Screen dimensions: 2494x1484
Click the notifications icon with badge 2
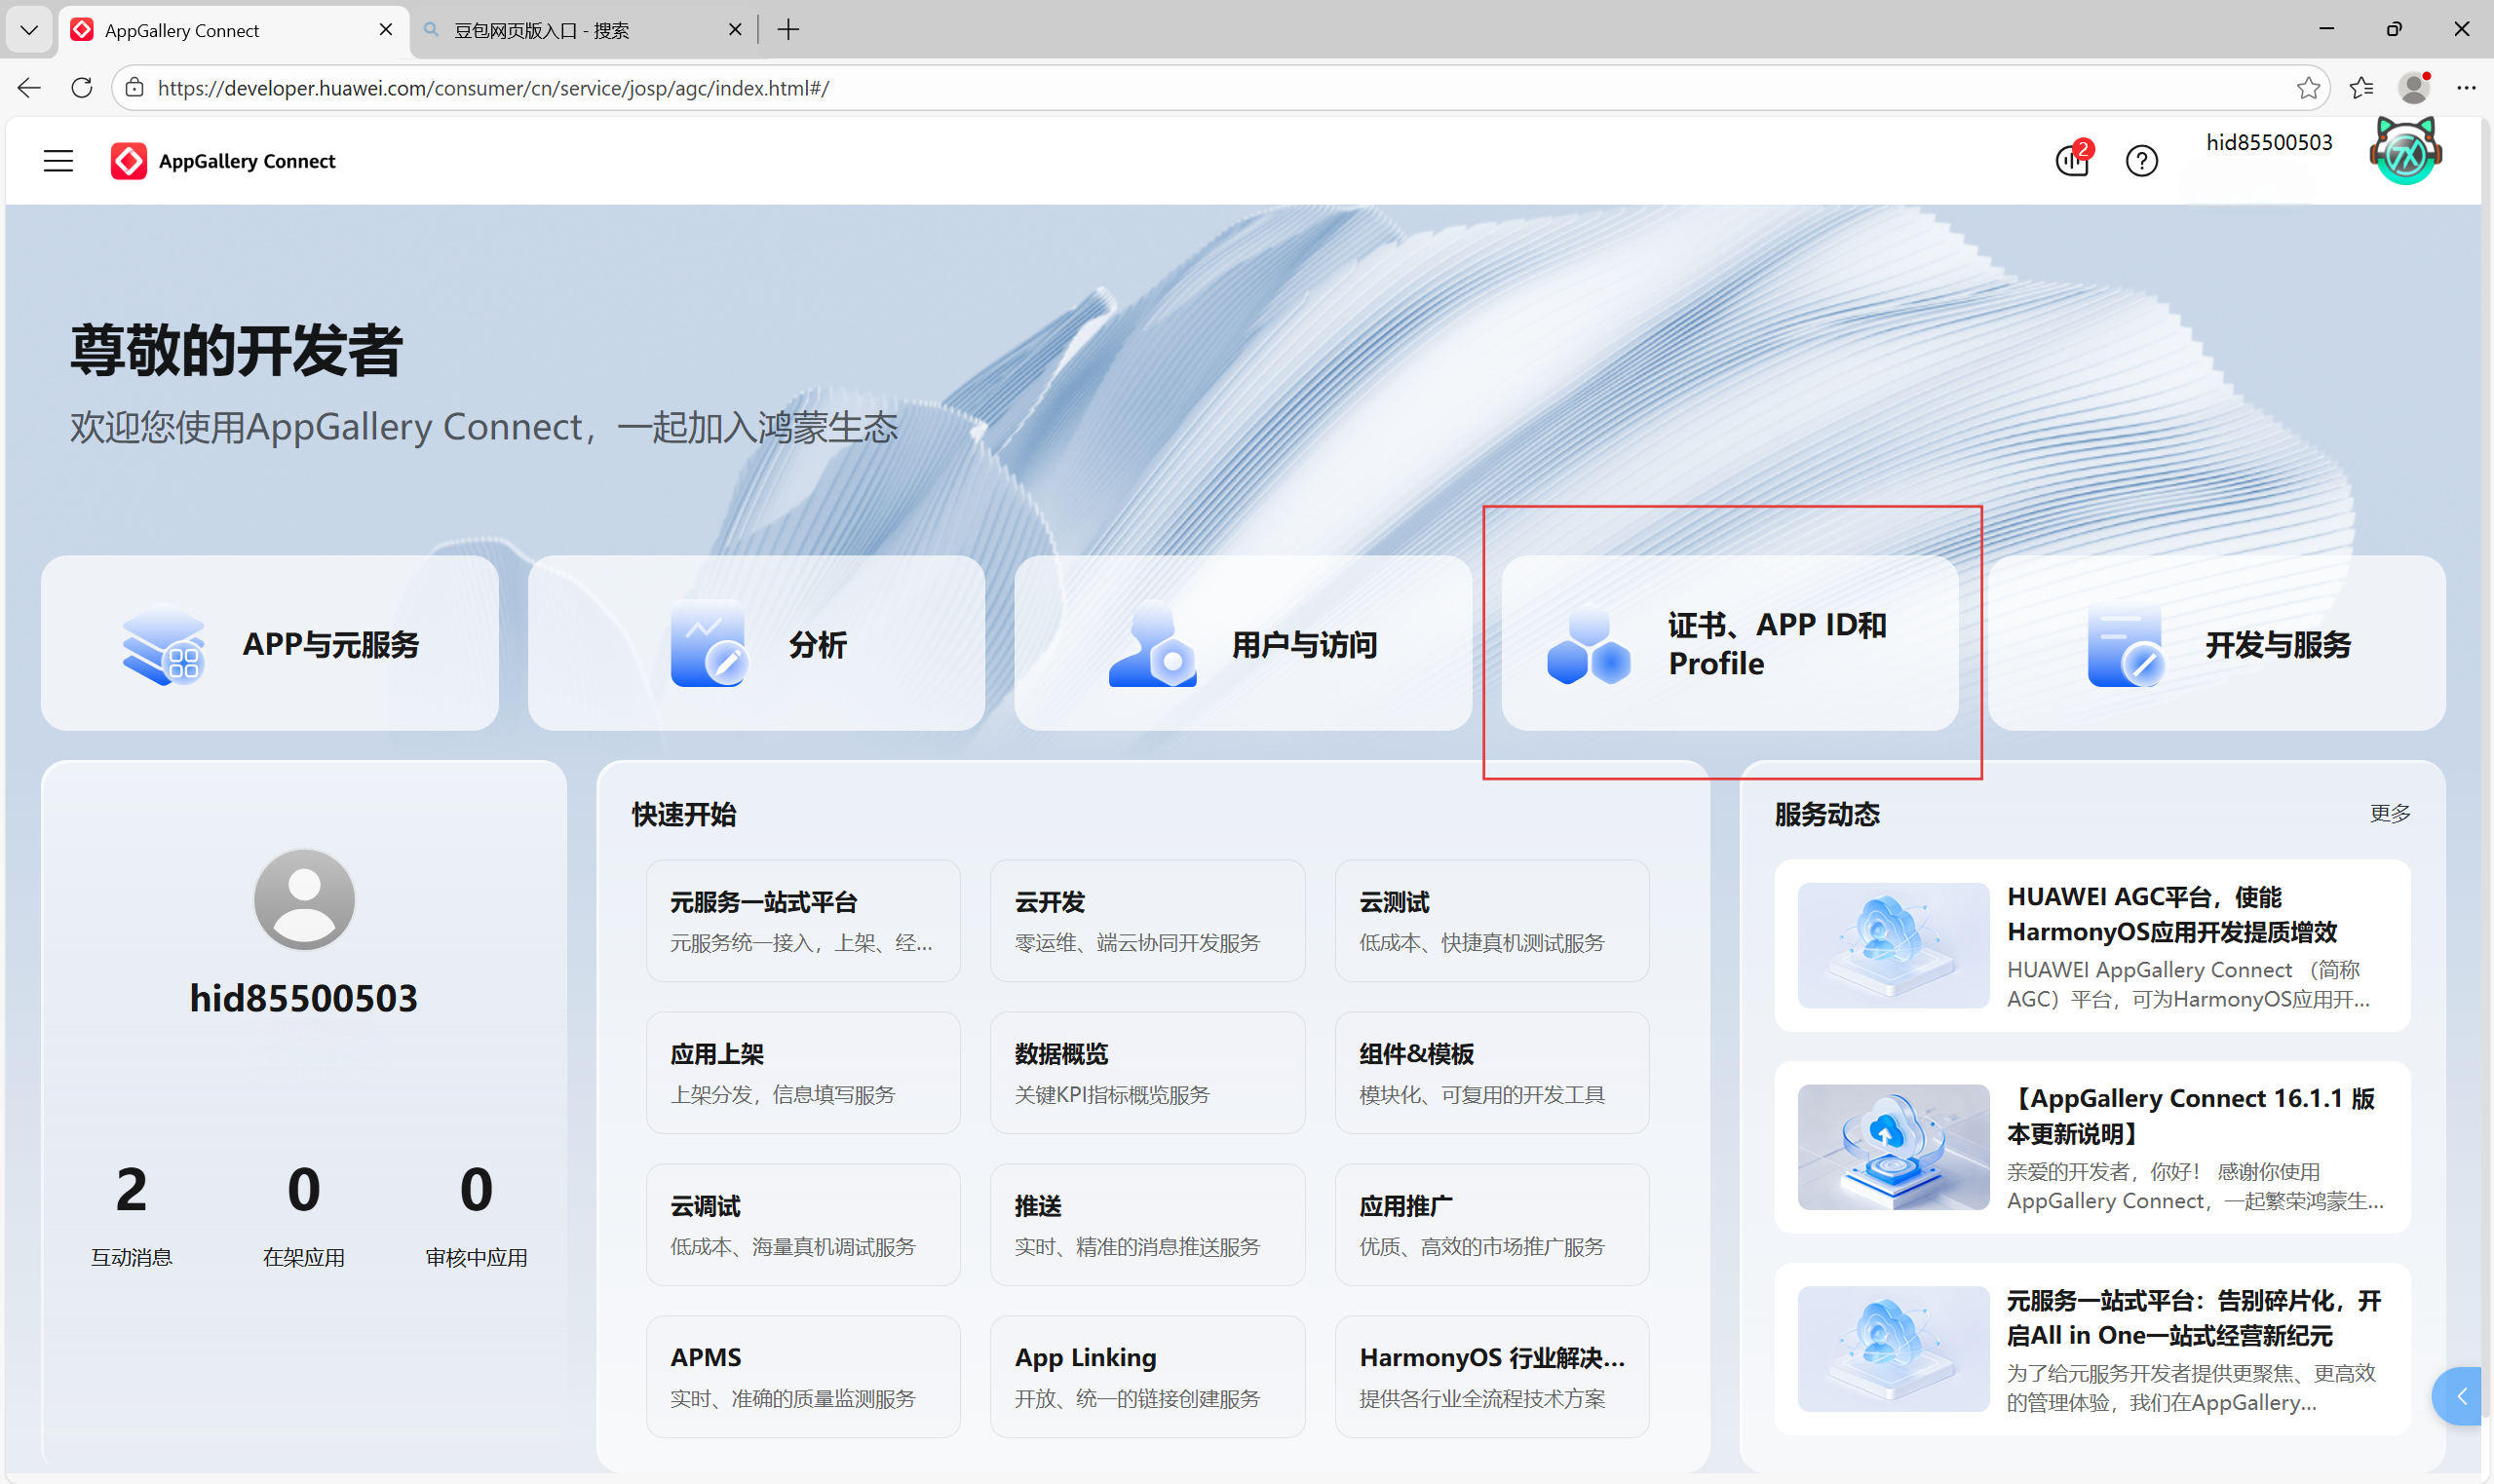[2072, 161]
